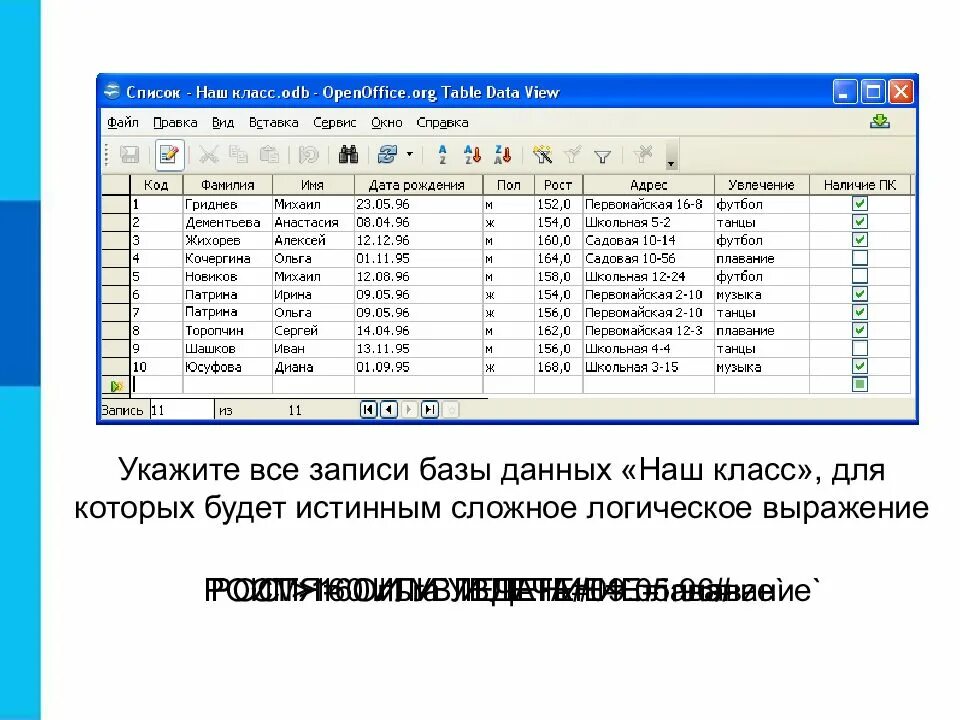Click the Paste clipboard icon
The image size is (960, 720).
tap(269, 155)
